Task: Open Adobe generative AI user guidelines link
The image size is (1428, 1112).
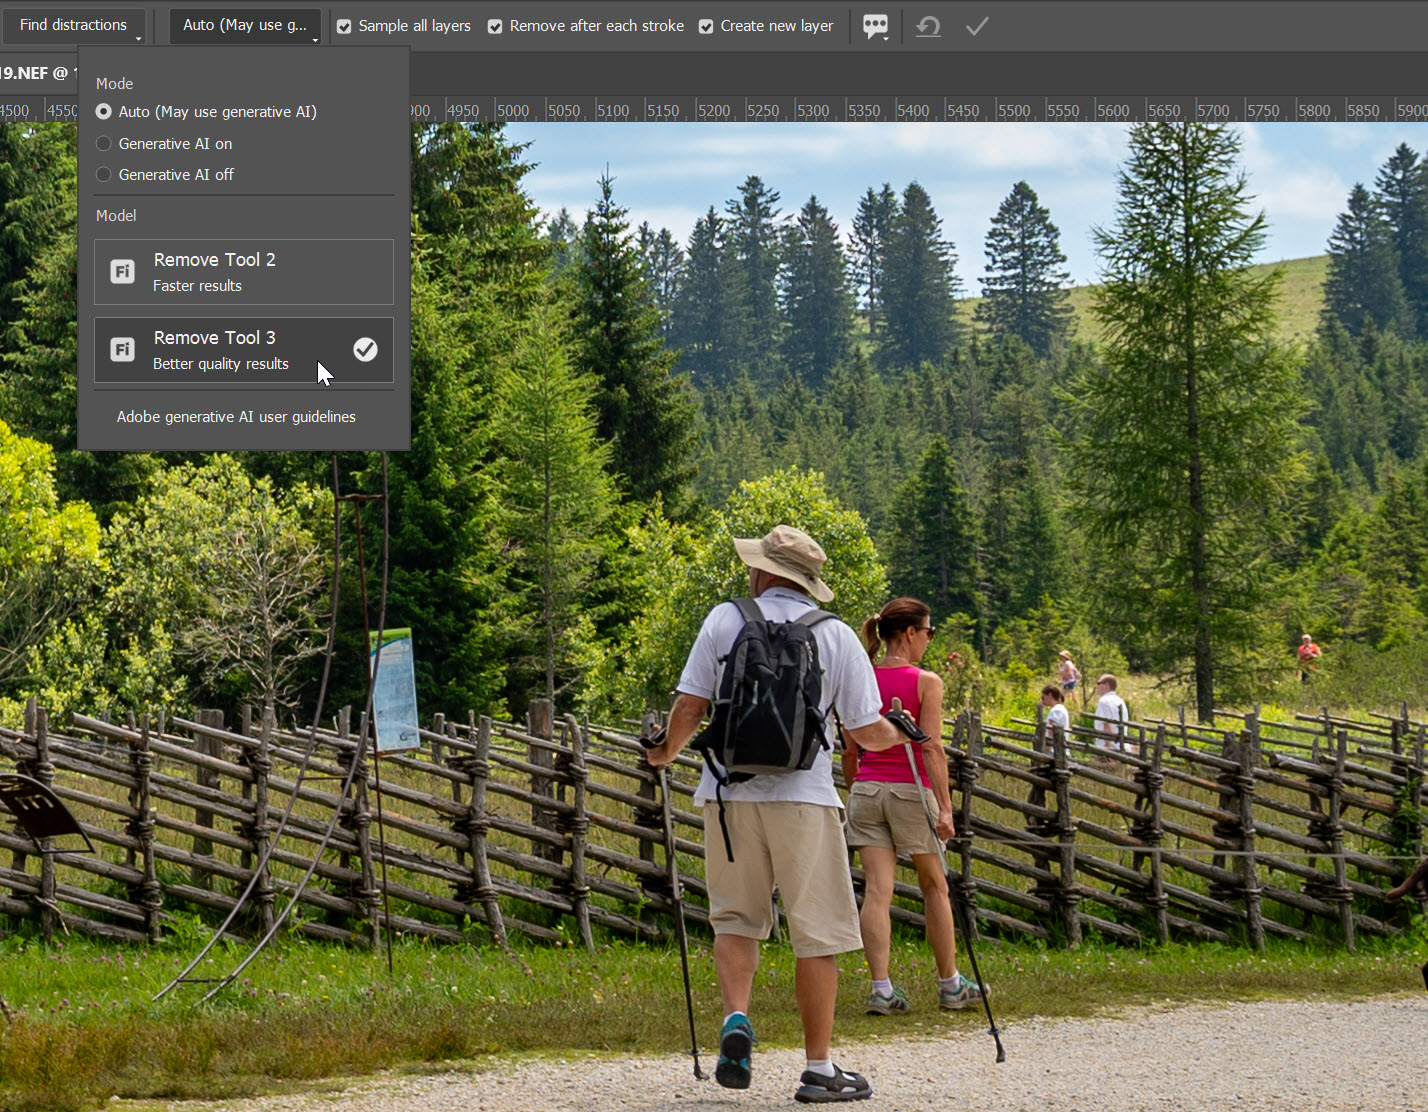Action: 236,417
